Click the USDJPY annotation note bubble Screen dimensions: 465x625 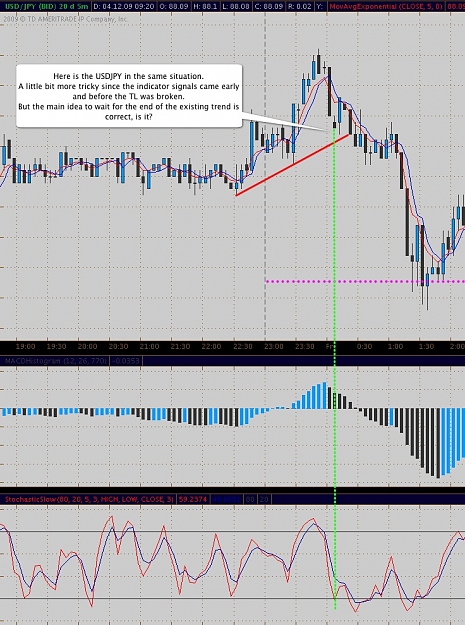tap(129, 96)
